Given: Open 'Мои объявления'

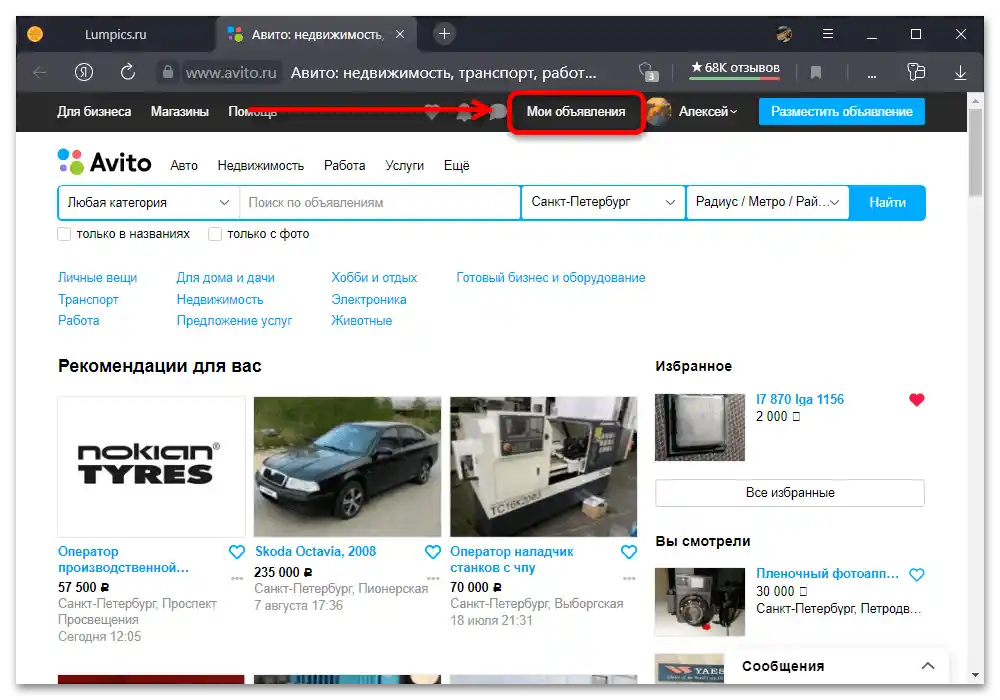Looking at the screenshot, I should pyautogui.click(x=576, y=112).
